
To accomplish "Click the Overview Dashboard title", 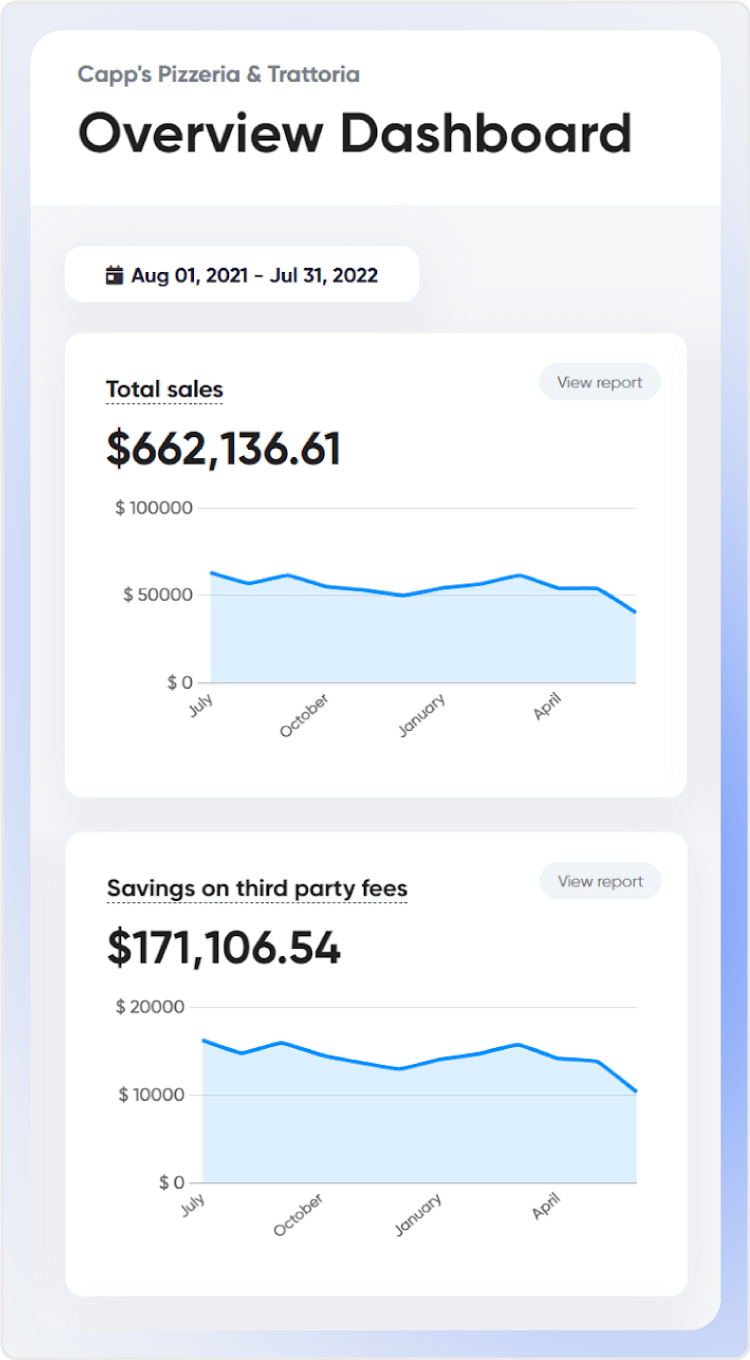I will tap(355, 133).
